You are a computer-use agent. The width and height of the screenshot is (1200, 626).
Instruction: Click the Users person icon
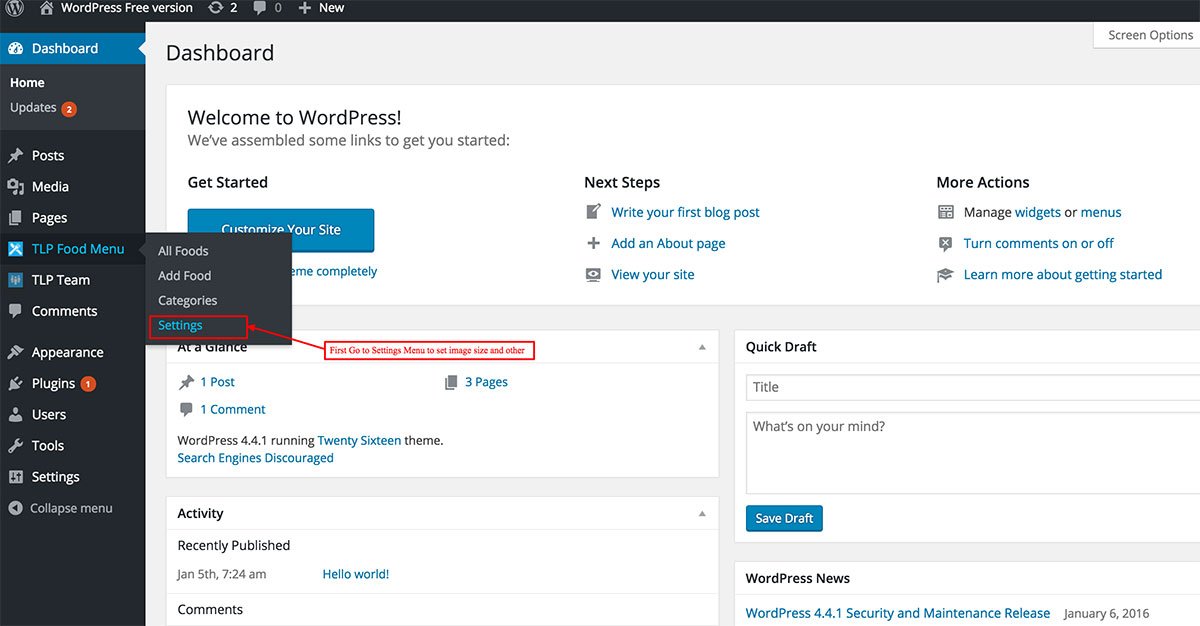pos(15,414)
